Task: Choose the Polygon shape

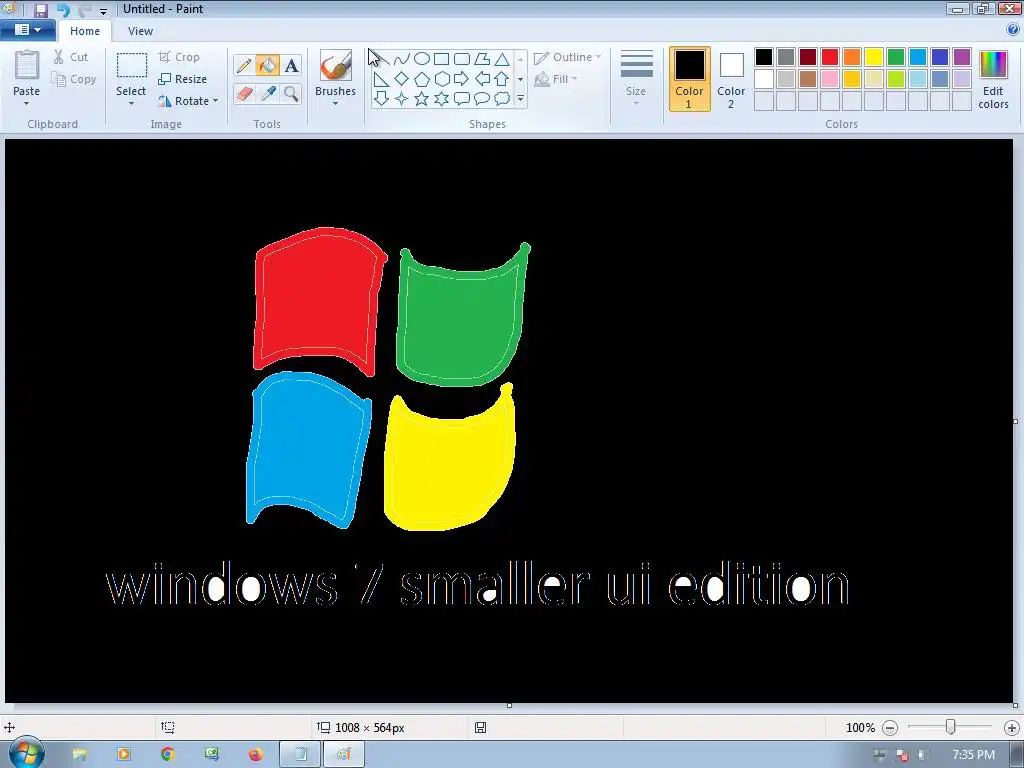Action: (x=482, y=59)
